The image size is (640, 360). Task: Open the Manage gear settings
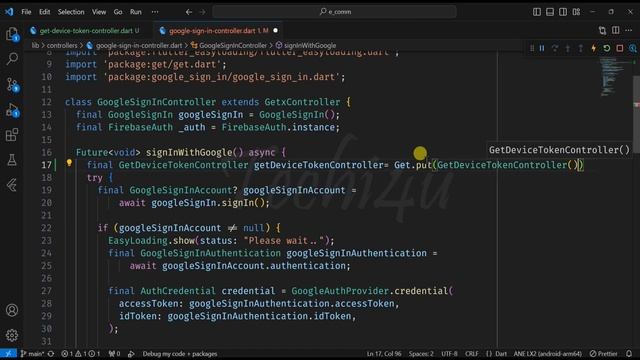pos(12,336)
